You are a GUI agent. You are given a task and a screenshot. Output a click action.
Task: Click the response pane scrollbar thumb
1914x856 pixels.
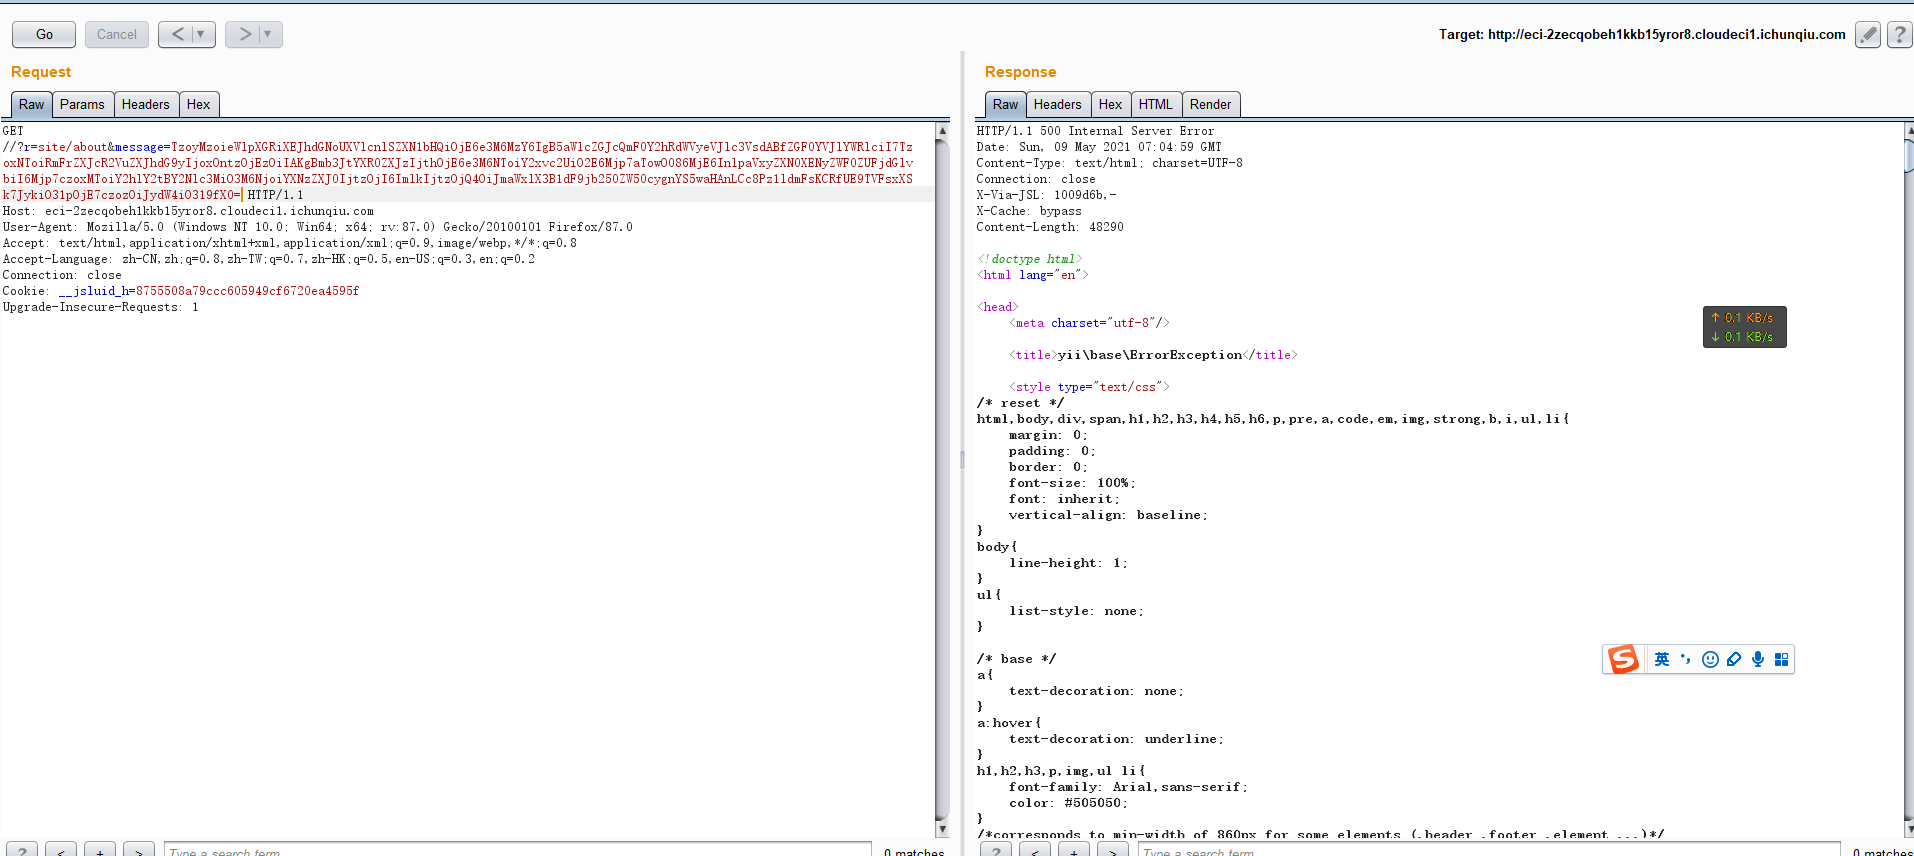pyautogui.click(x=1909, y=155)
